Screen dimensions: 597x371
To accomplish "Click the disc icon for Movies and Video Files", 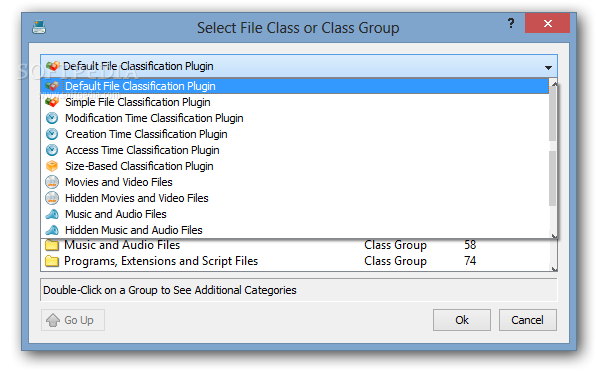I will point(52,182).
